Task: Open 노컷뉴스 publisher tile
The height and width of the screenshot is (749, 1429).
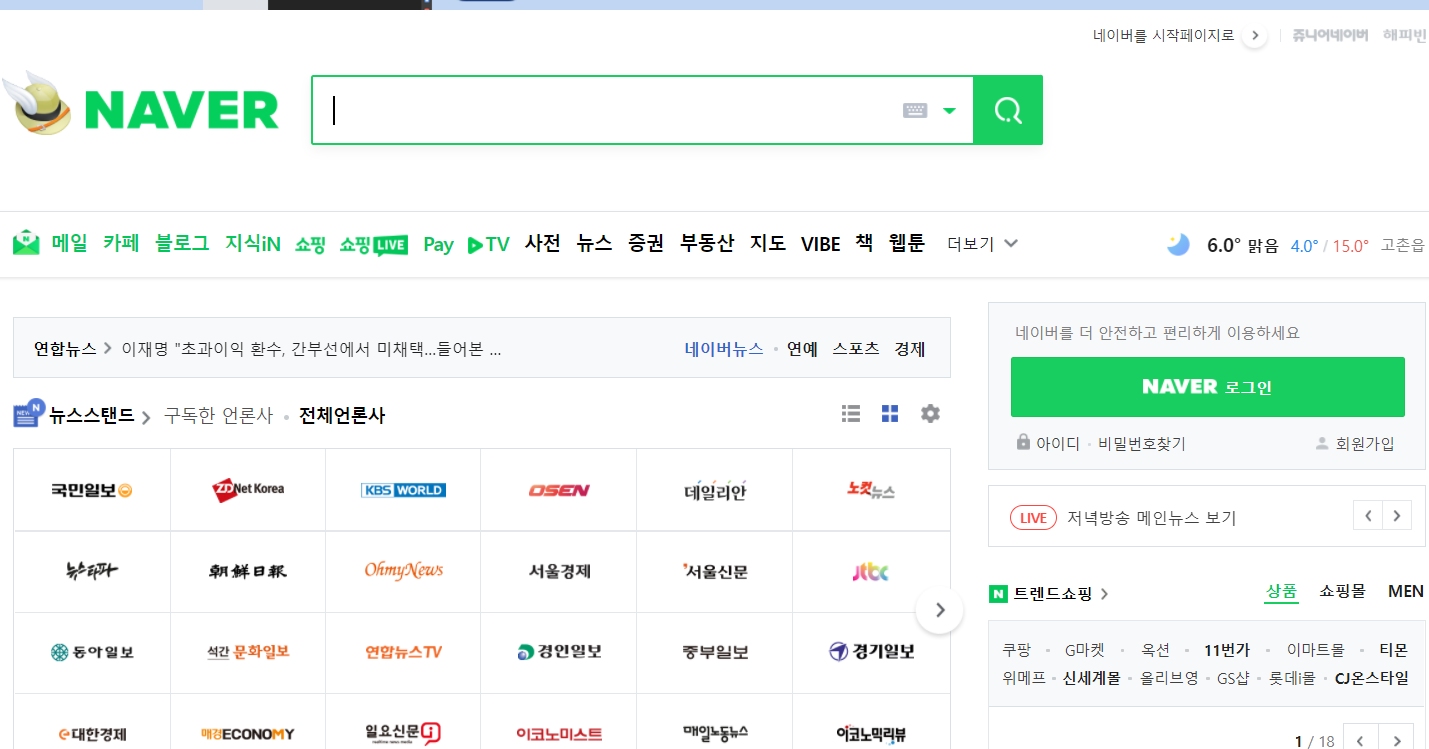Action: coord(870,490)
